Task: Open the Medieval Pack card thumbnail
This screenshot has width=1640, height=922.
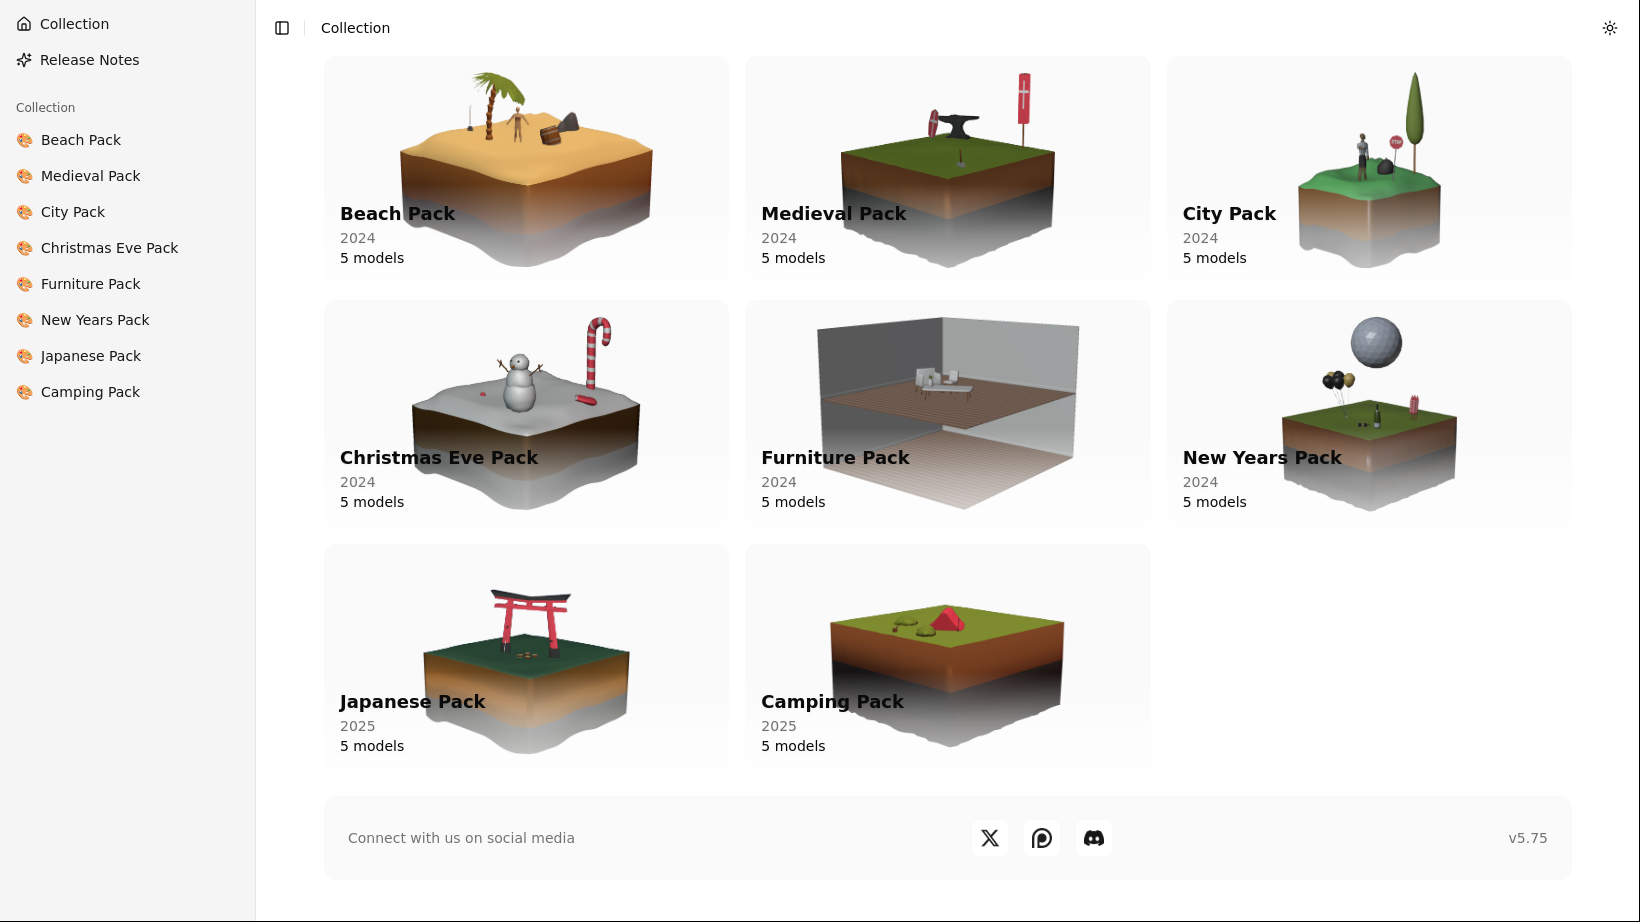Action: pyautogui.click(x=948, y=168)
